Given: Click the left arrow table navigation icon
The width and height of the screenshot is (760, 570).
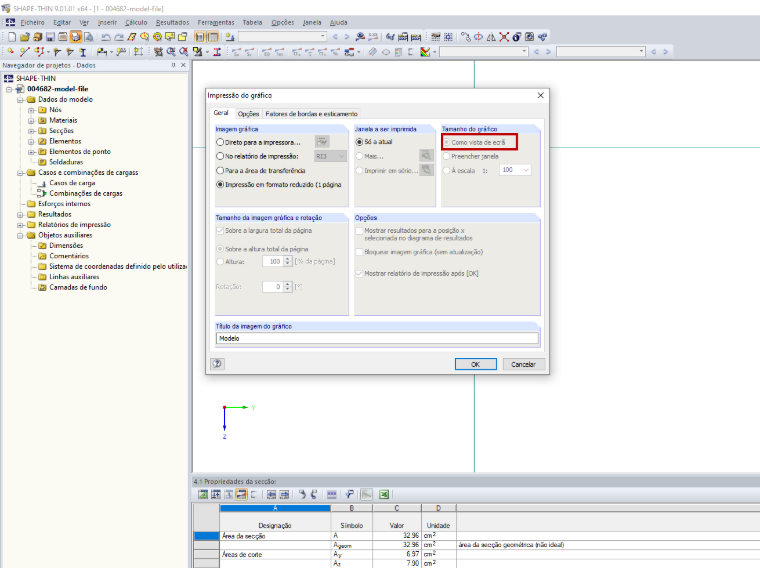Looking at the screenshot, I should [271, 494].
